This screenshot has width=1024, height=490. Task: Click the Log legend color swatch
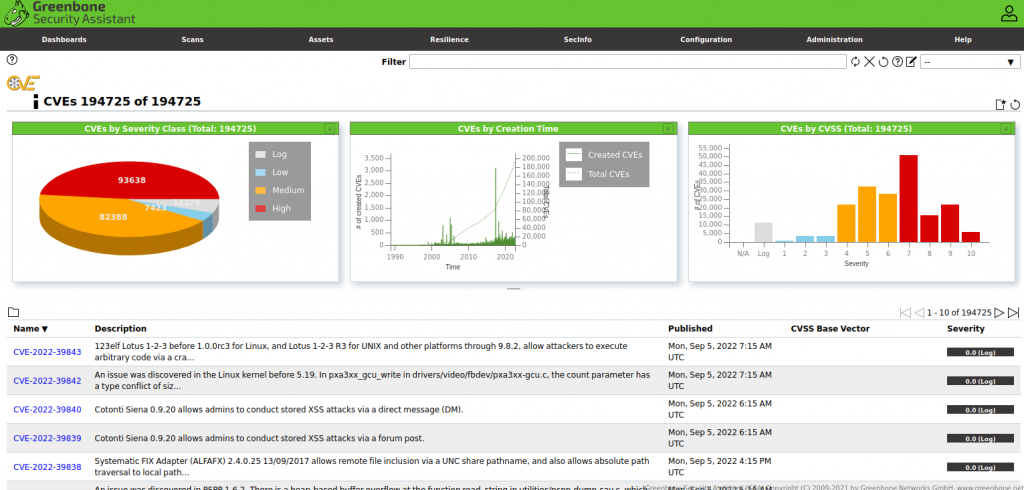point(261,155)
